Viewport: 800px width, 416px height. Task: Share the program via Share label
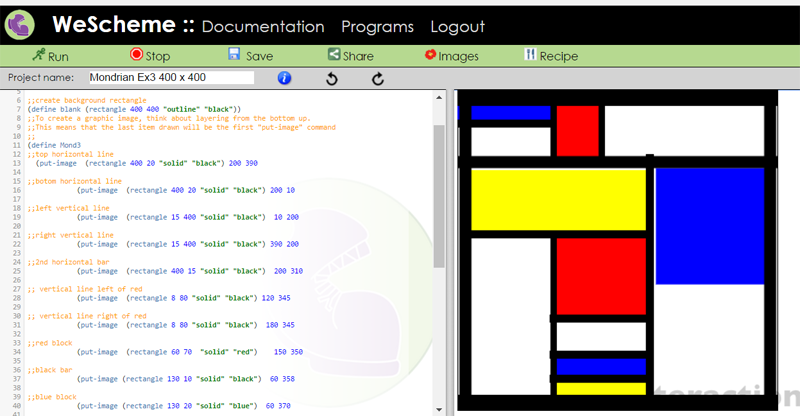[358, 56]
